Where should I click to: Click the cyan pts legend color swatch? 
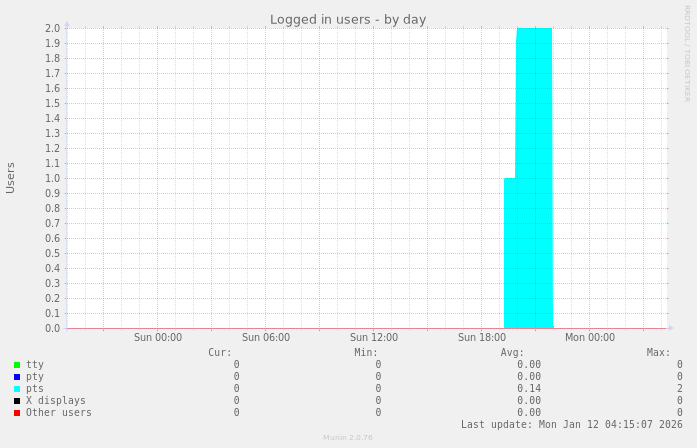point(17,389)
